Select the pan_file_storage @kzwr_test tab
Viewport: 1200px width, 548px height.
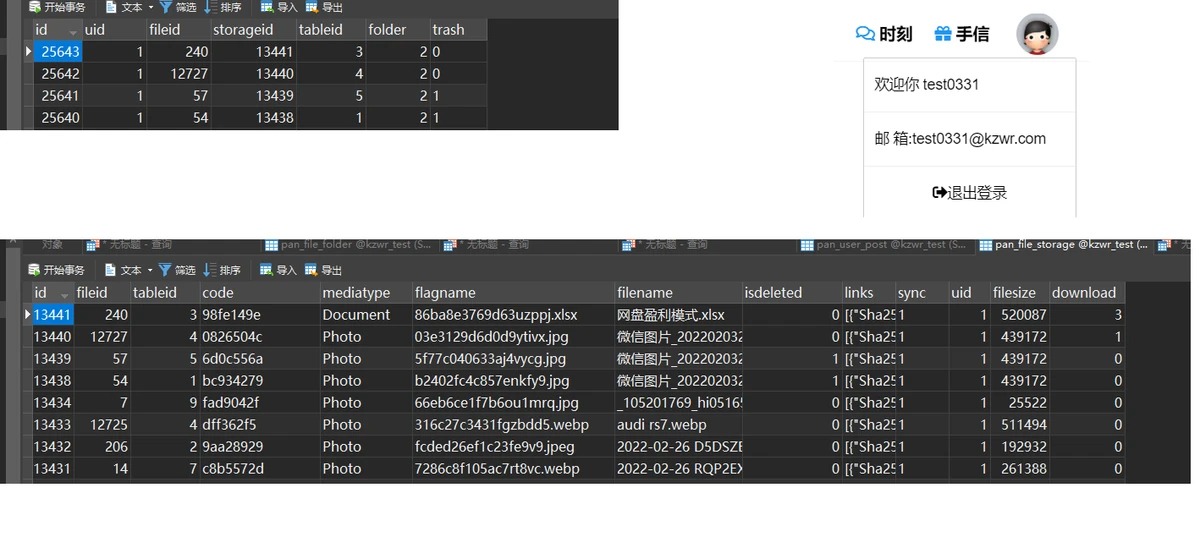1064,245
